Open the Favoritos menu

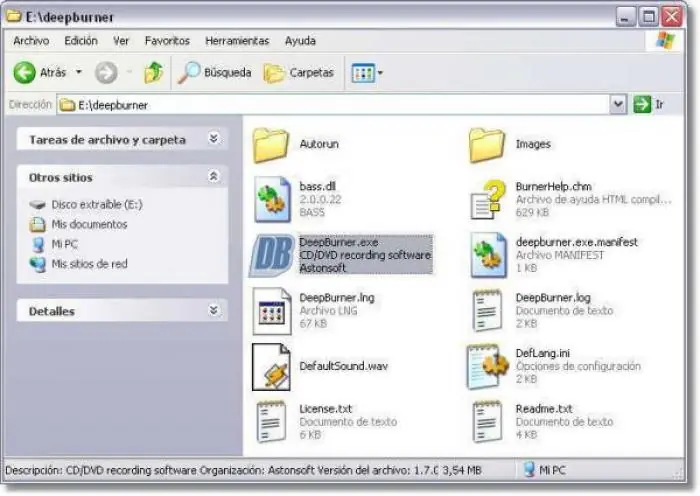click(x=167, y=41)
